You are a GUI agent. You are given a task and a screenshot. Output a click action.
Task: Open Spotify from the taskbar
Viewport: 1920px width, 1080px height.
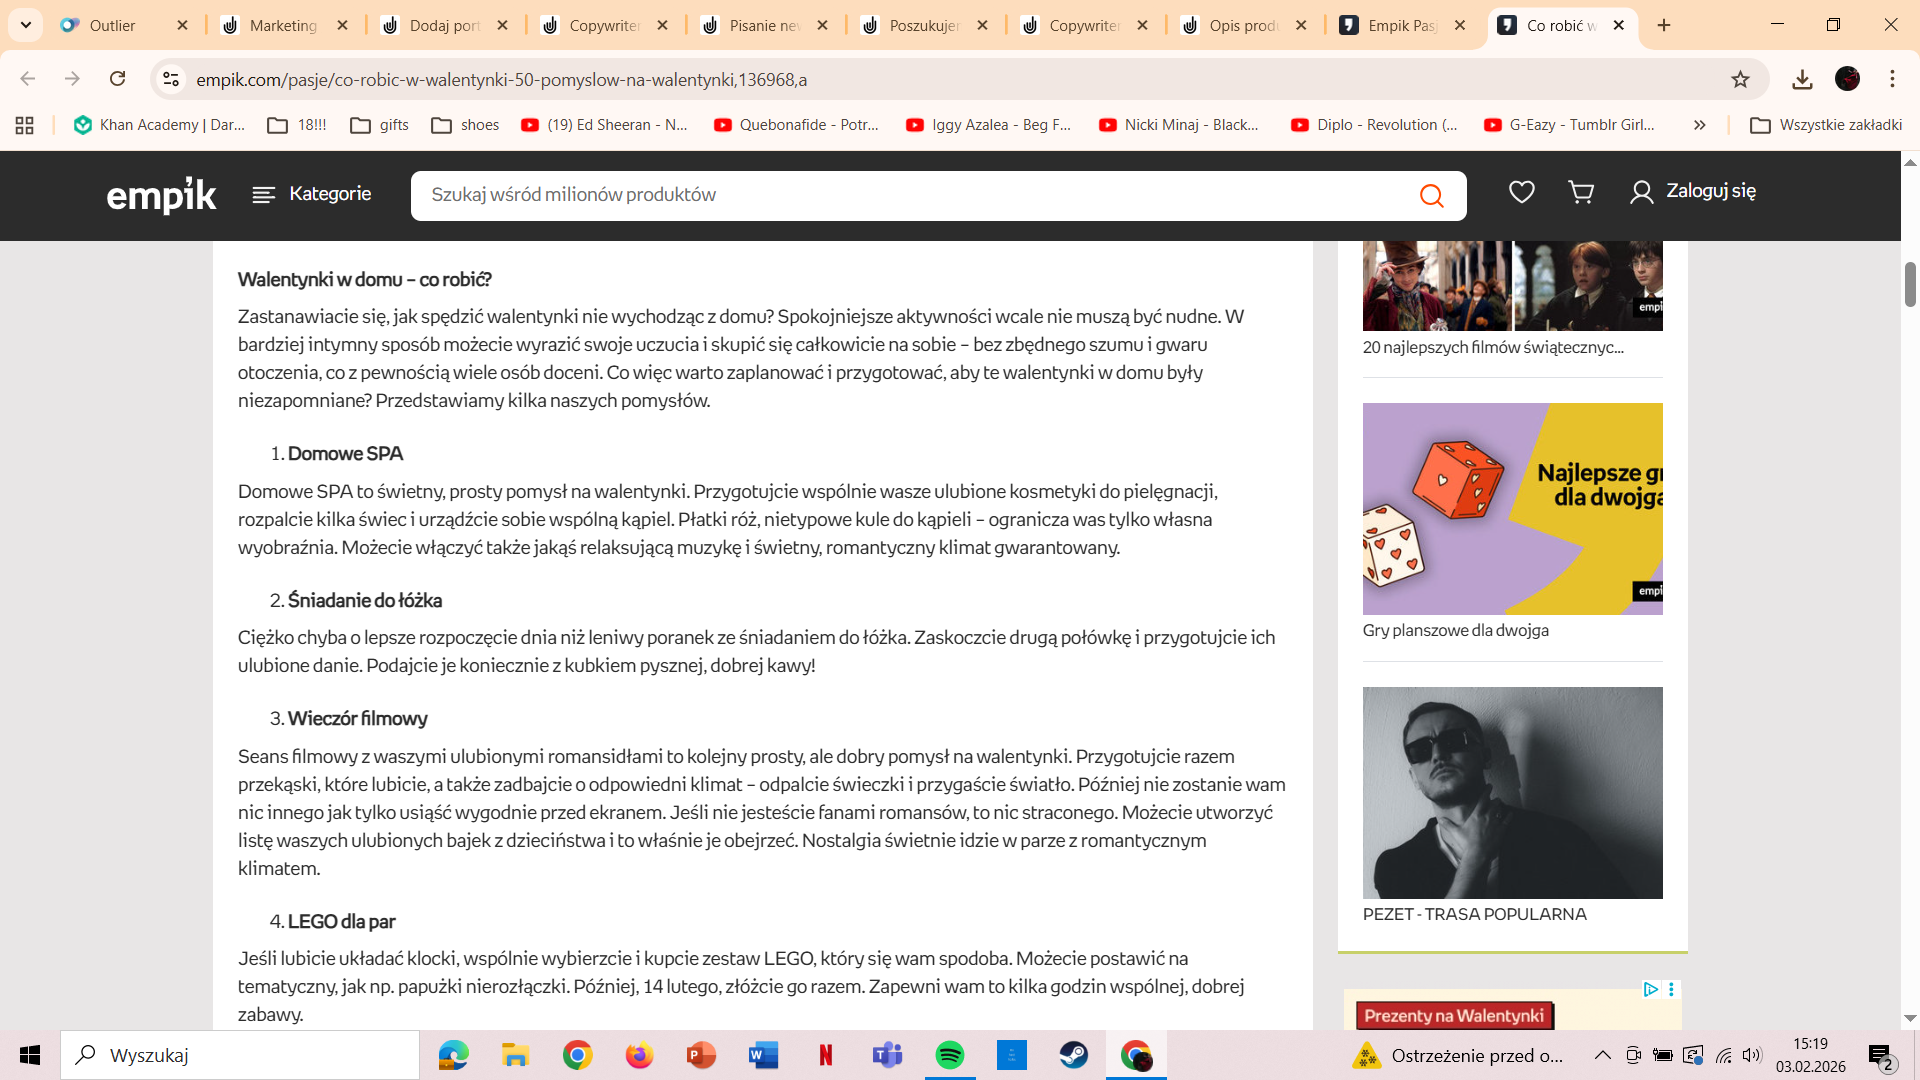click(x=949, y=1055)
